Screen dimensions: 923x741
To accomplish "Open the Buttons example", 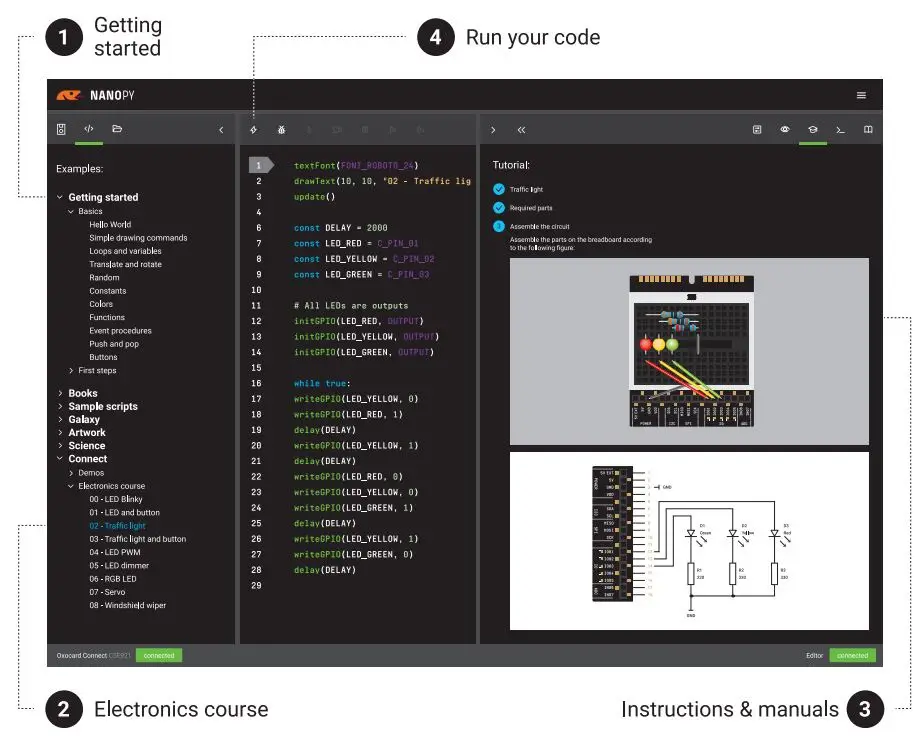I will (x=103, y=357).
